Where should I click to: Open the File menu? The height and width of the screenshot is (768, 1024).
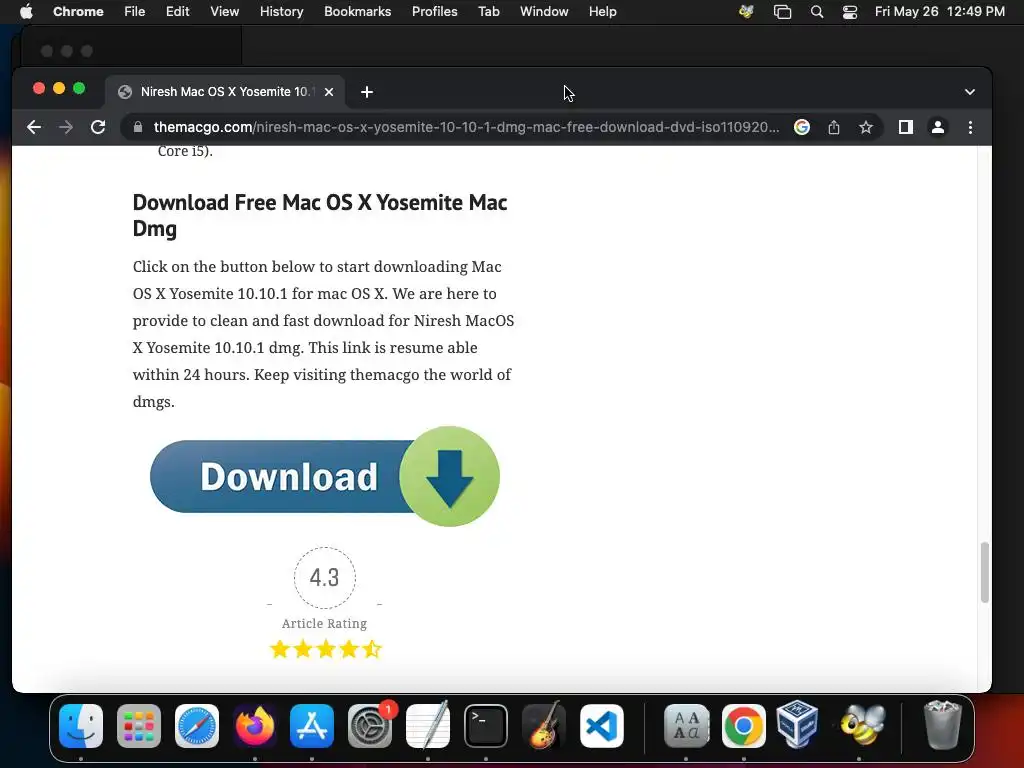click(135, 12)
